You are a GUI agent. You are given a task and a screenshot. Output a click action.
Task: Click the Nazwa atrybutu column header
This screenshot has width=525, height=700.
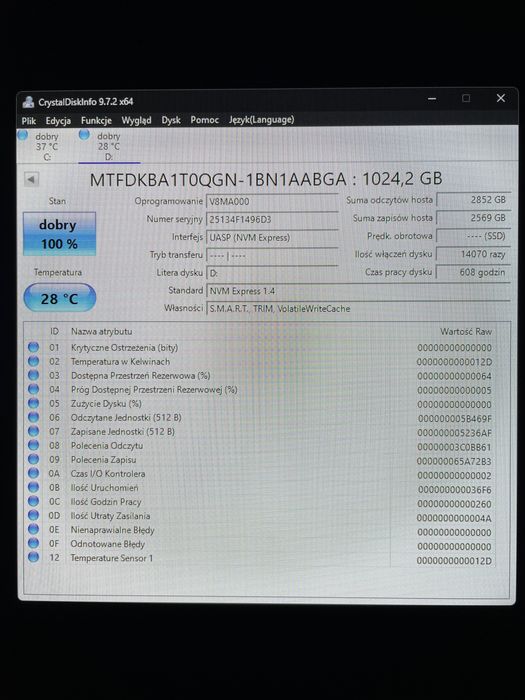(101, 332)
